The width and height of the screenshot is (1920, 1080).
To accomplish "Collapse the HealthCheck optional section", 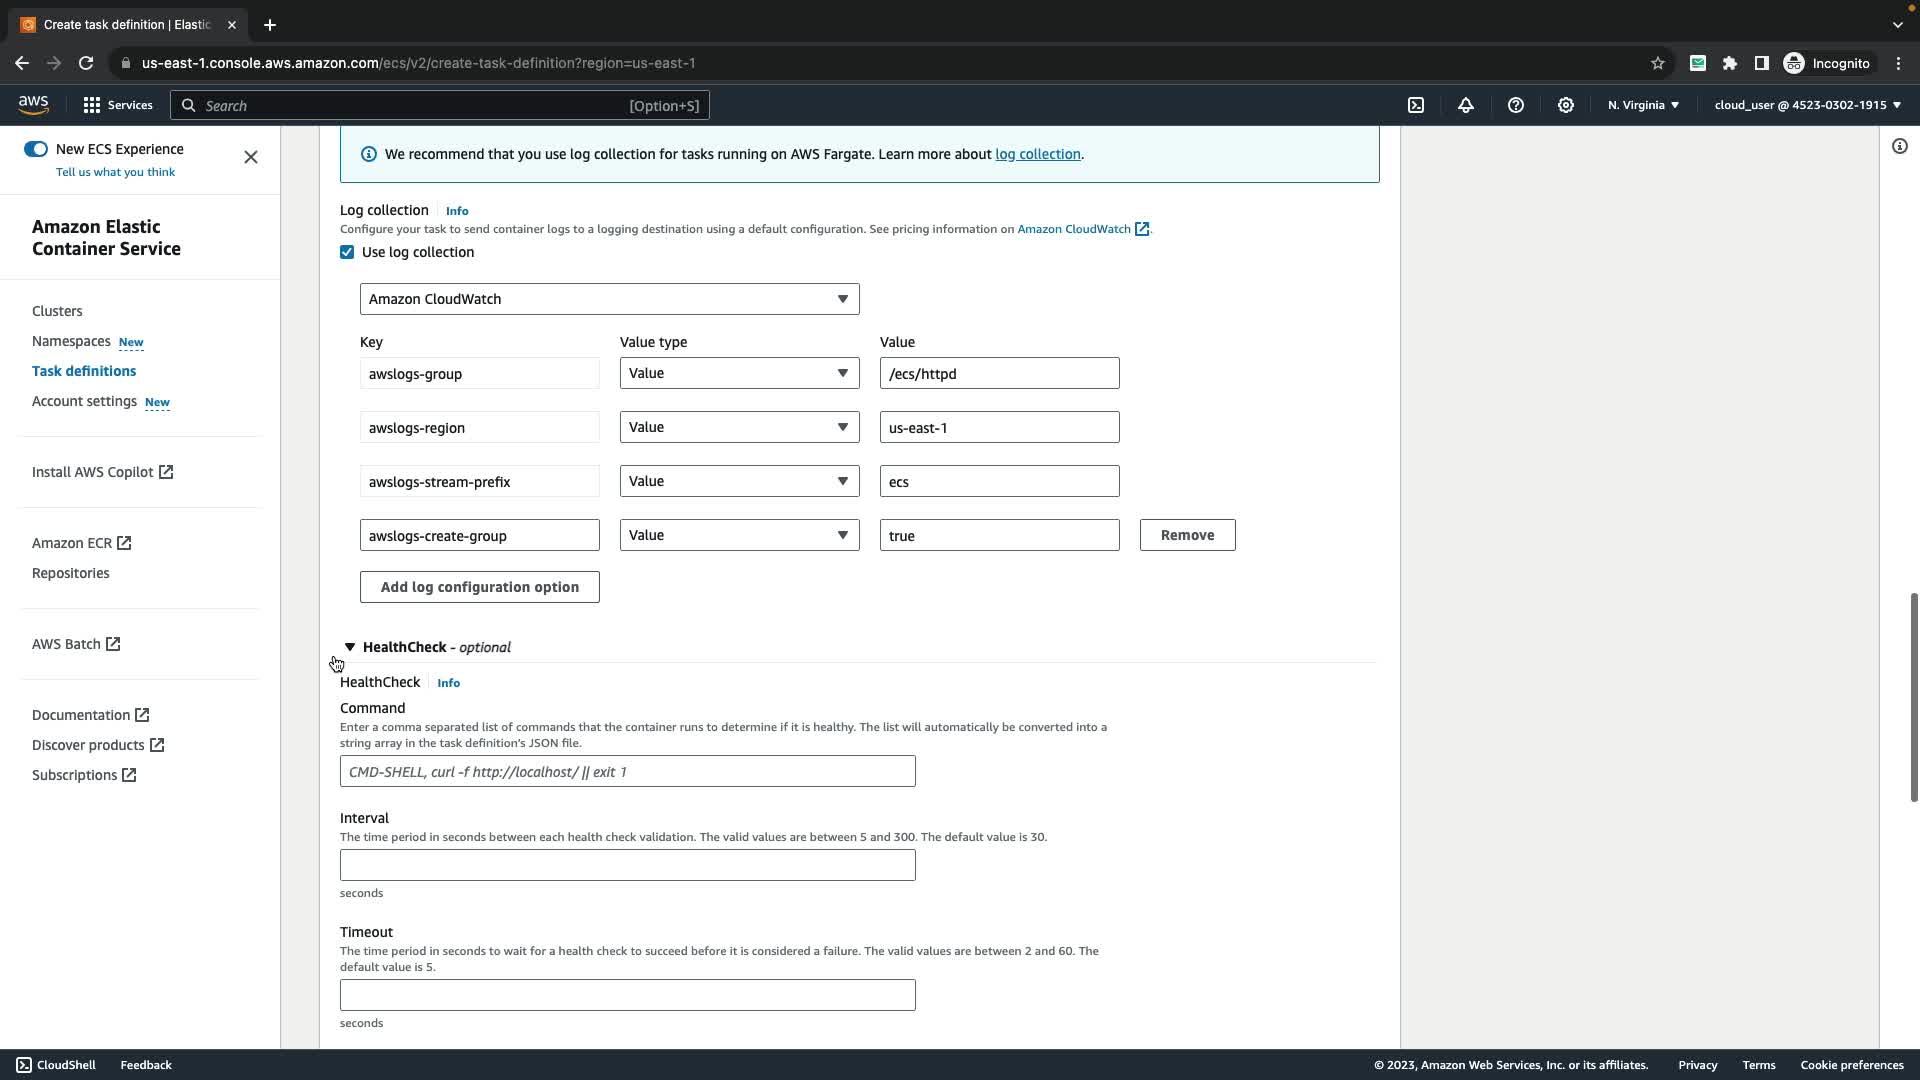I will [350, 647].
